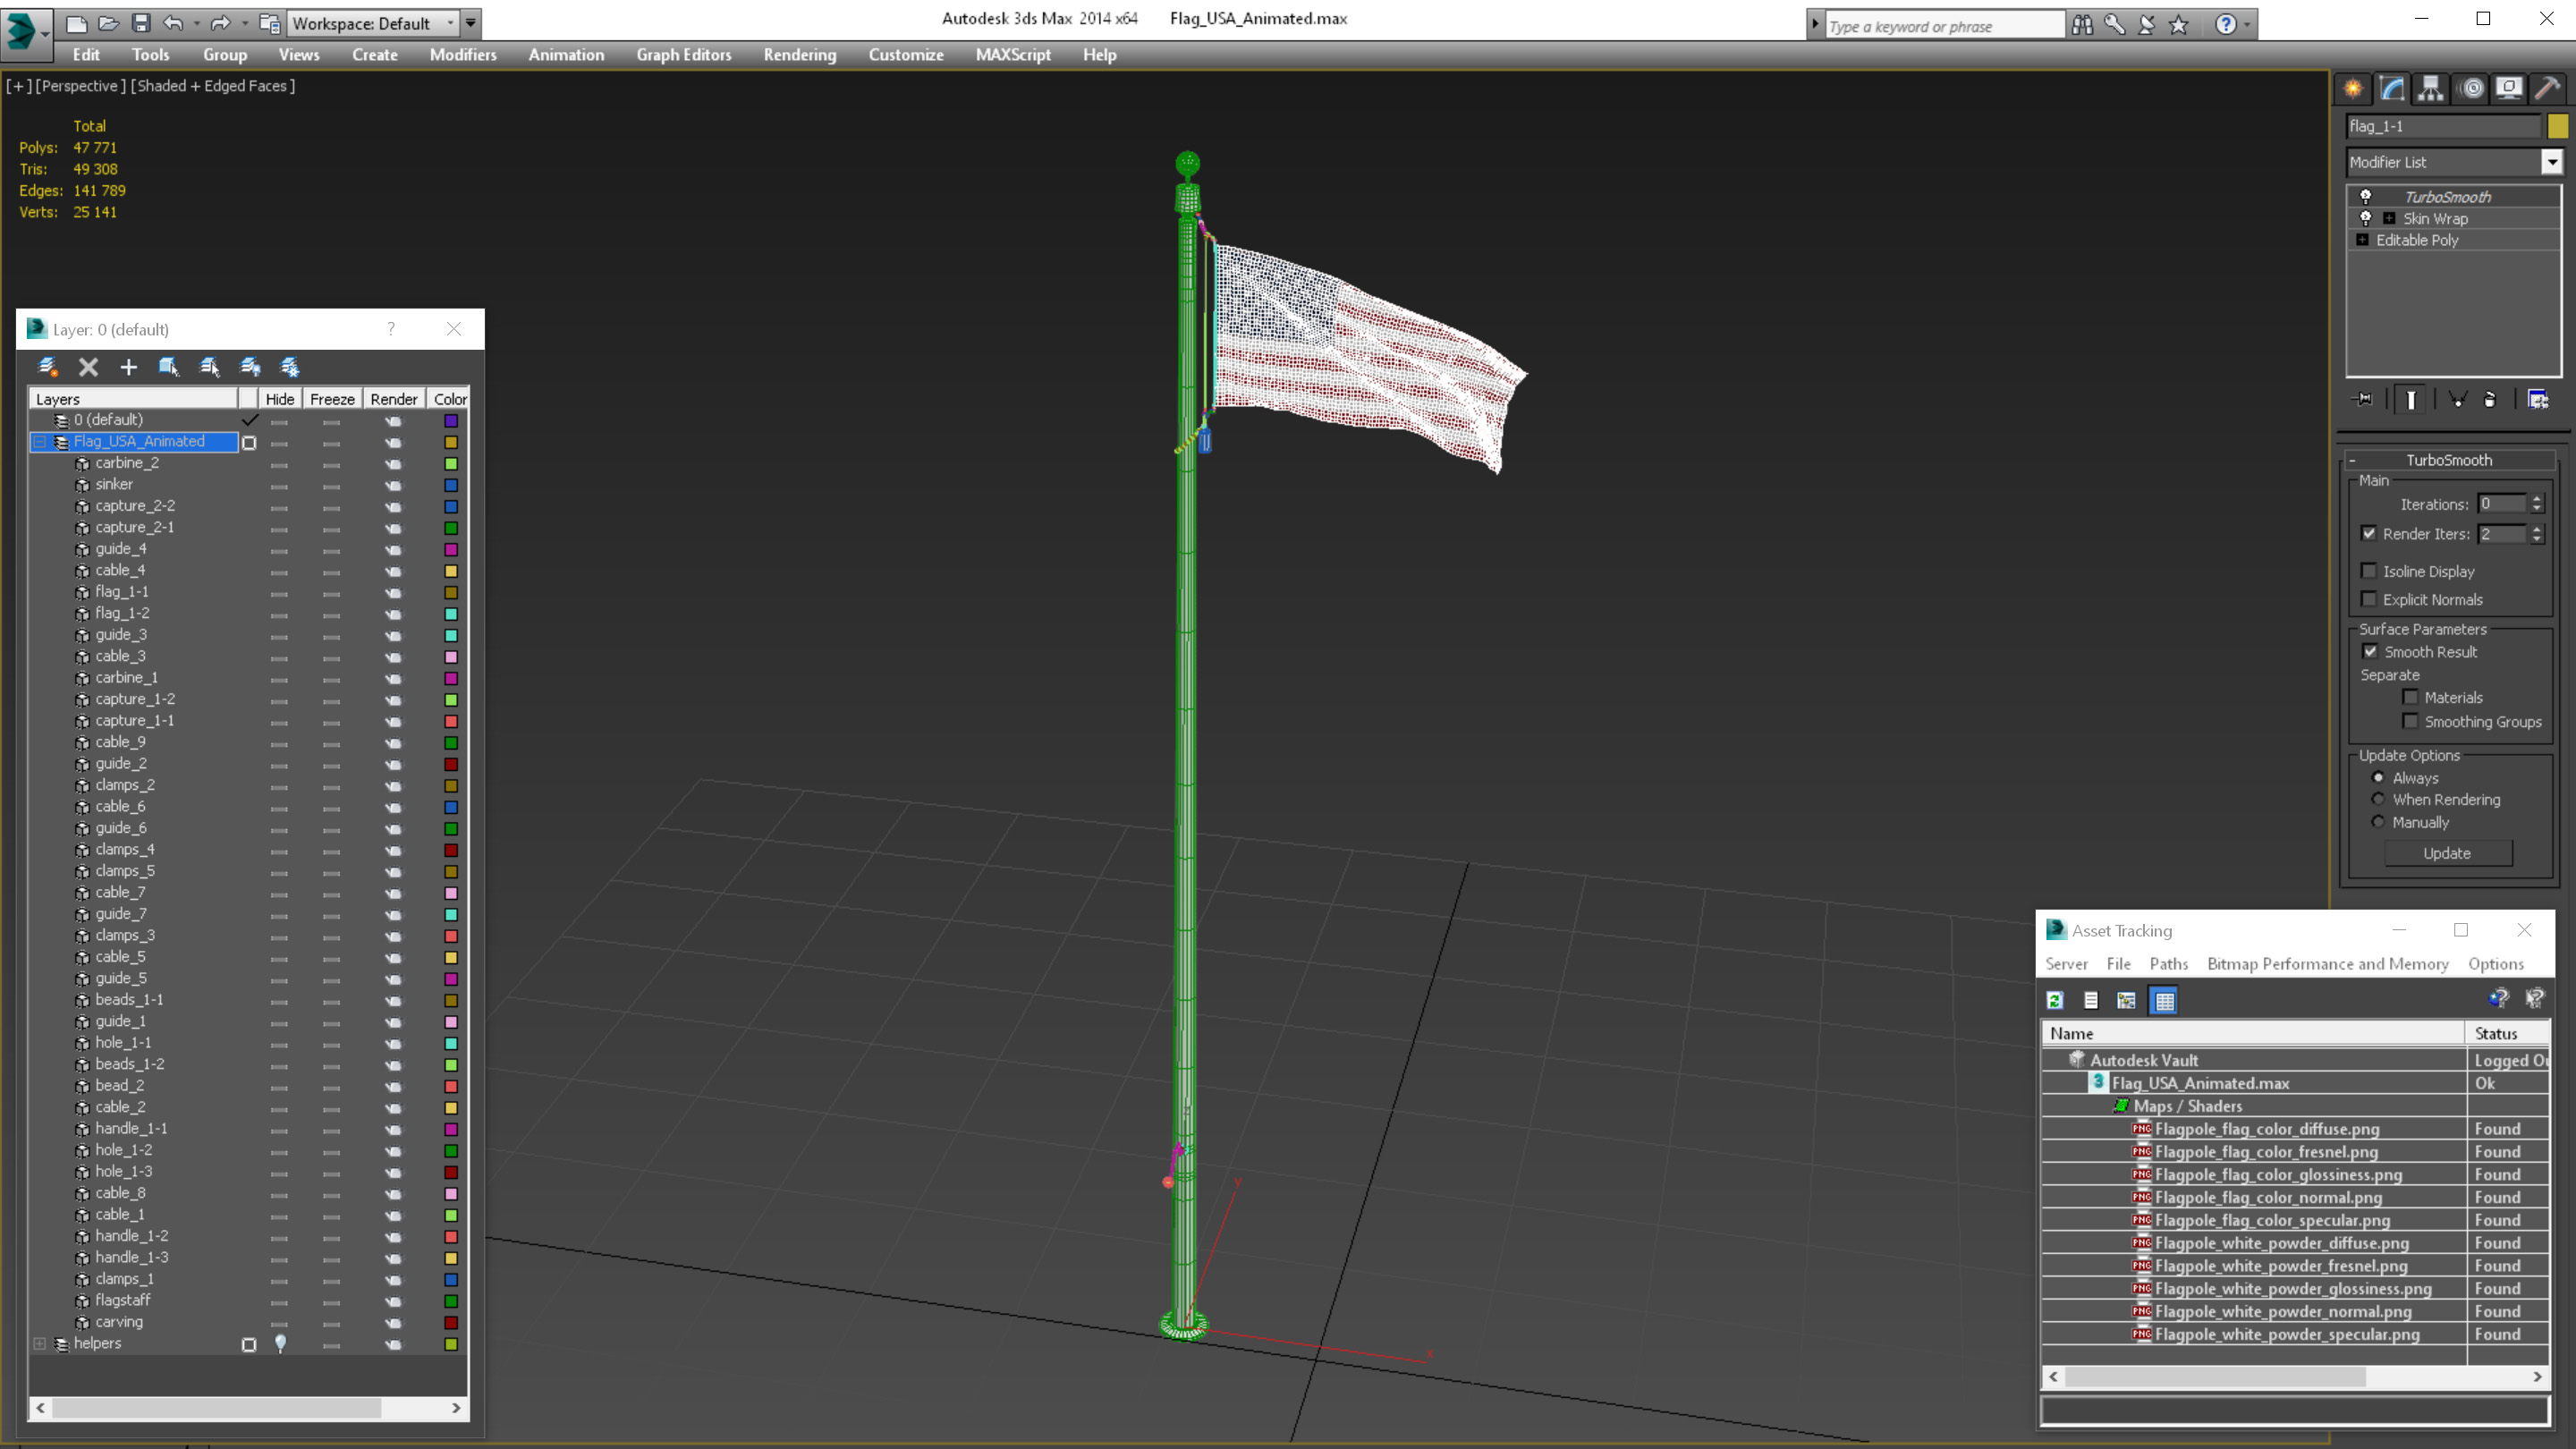This screenshot has height=1449, width=2576.
Task: Click the Redo arrow icon
Action: (x=221, y=22)
